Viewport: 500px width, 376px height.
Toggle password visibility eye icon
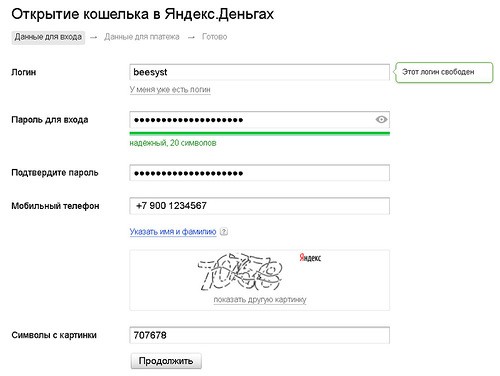click(381, 119)
